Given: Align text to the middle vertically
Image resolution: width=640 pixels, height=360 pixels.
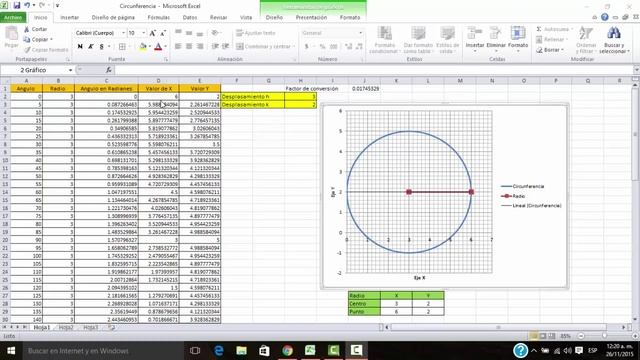Looking at the screenshot, I should 189,33.
